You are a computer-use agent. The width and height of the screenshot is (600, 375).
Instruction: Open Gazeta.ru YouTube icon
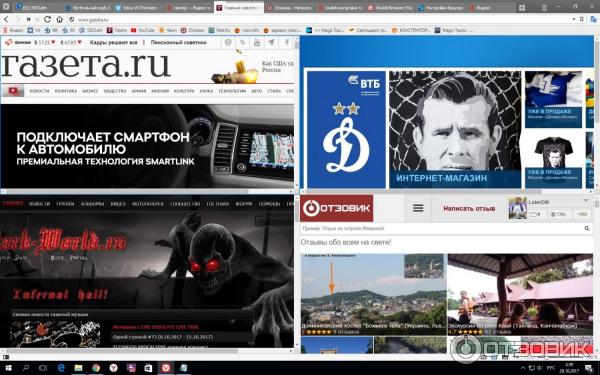tap(257, 42)
